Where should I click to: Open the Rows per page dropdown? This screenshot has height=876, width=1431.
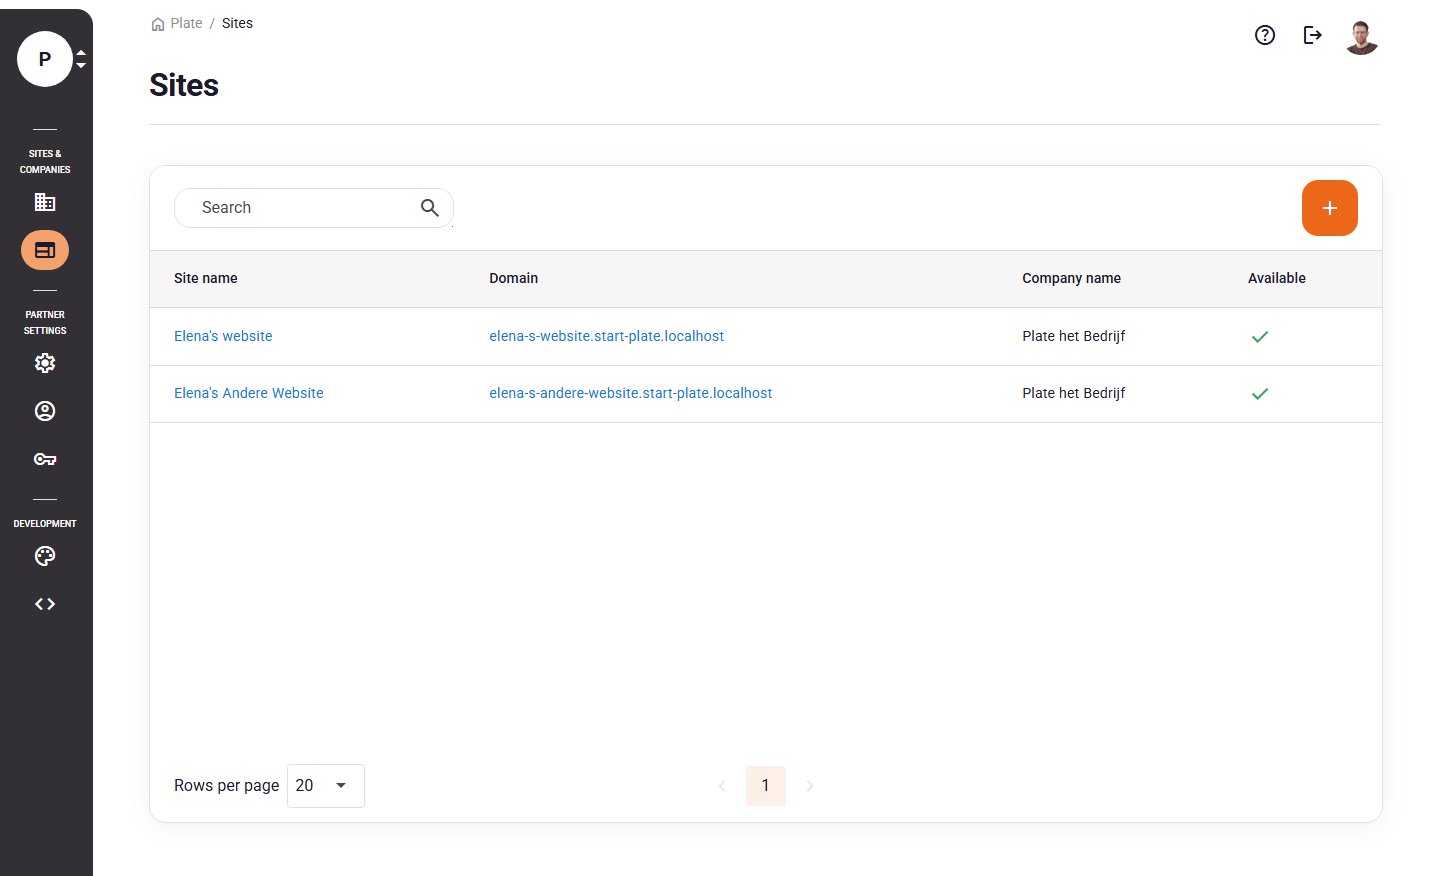tap(325, 786)
